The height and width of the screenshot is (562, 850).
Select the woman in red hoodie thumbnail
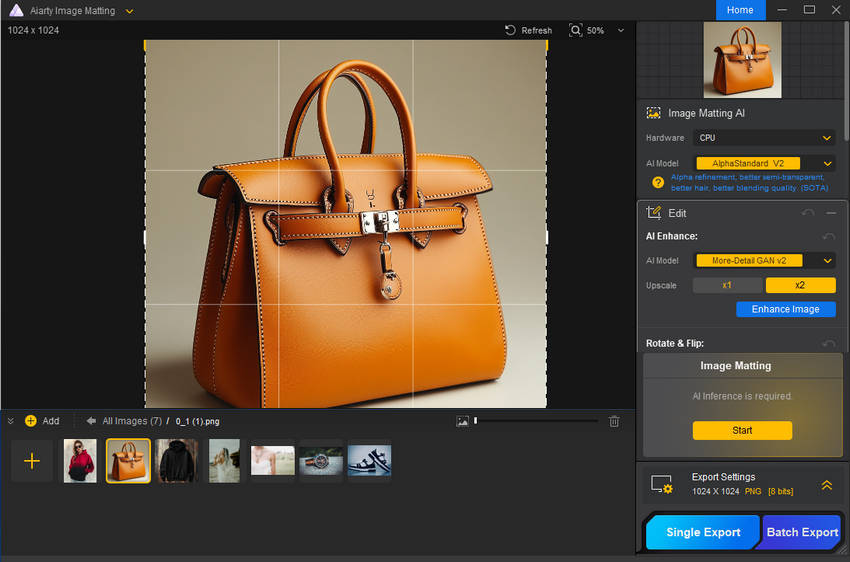tap(80, 461)
